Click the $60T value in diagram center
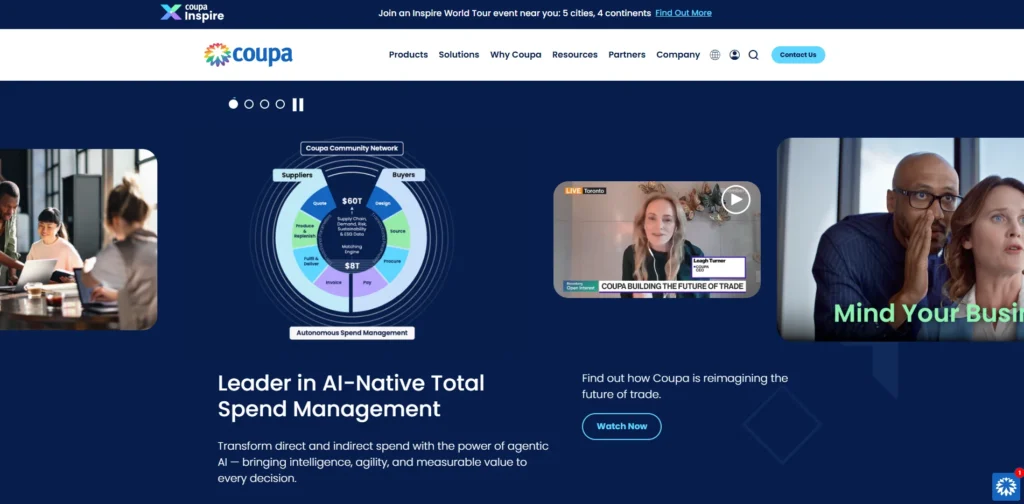The width and height of the screenshot is (1024, 504). click(351, 201)
